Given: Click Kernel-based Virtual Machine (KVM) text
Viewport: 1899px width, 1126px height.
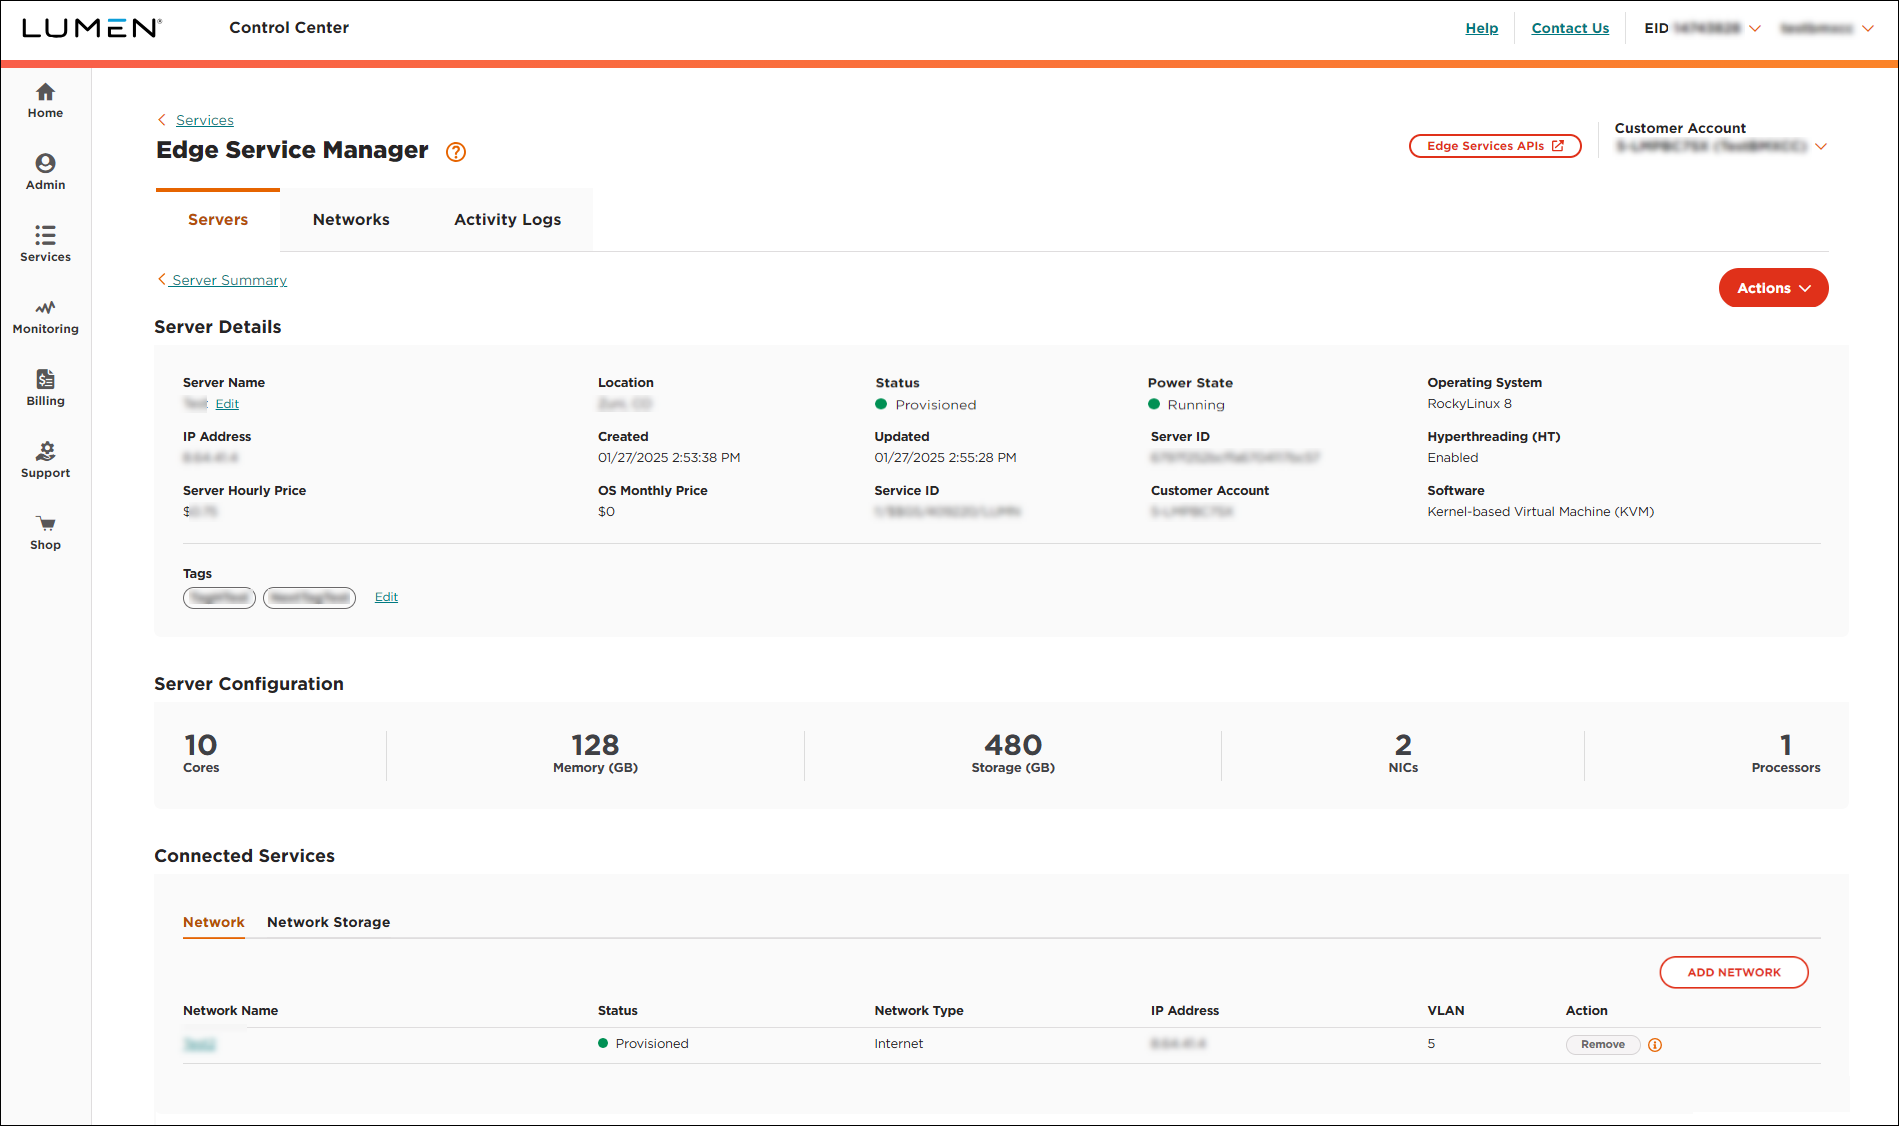Looking at the screenshot, I should (x=1540, y=512).
